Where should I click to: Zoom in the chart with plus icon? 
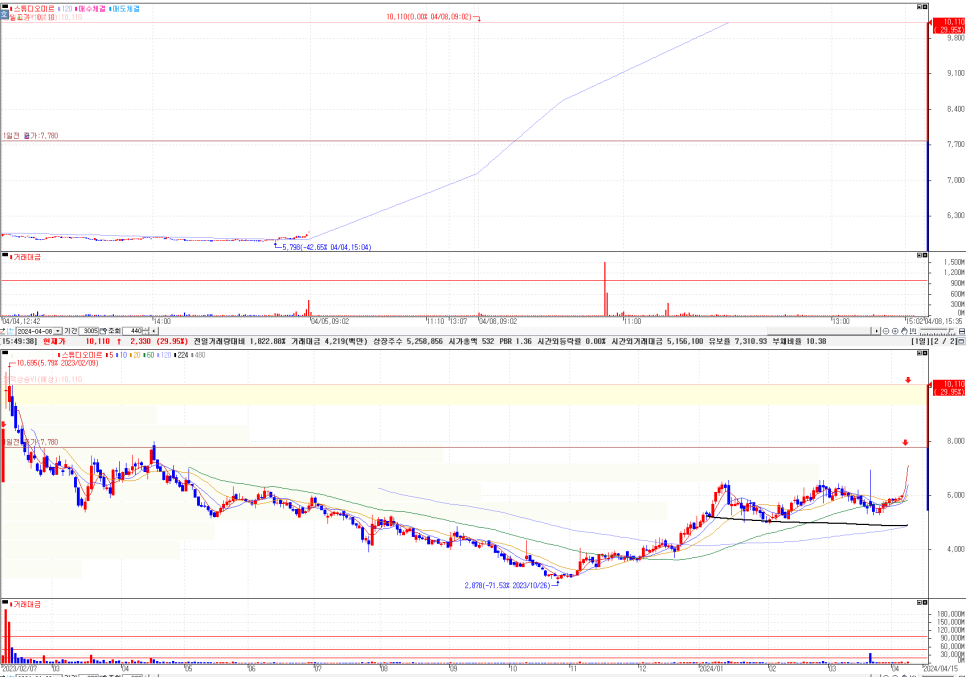pos(895,331)
